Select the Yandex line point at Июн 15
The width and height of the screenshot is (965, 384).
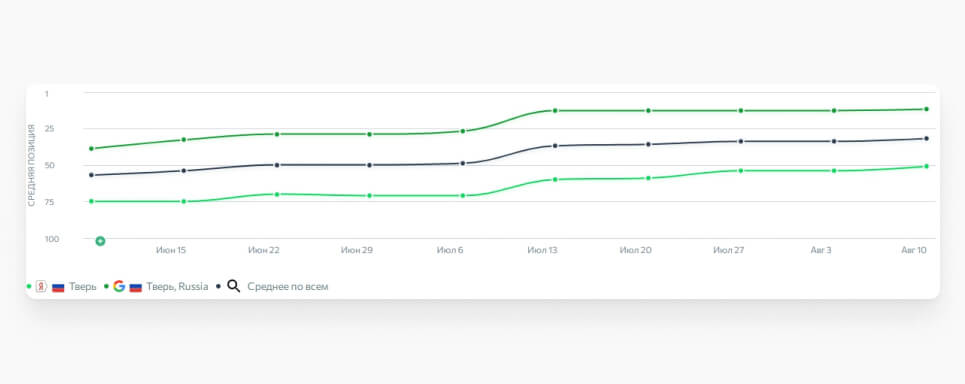click(183, 201)
